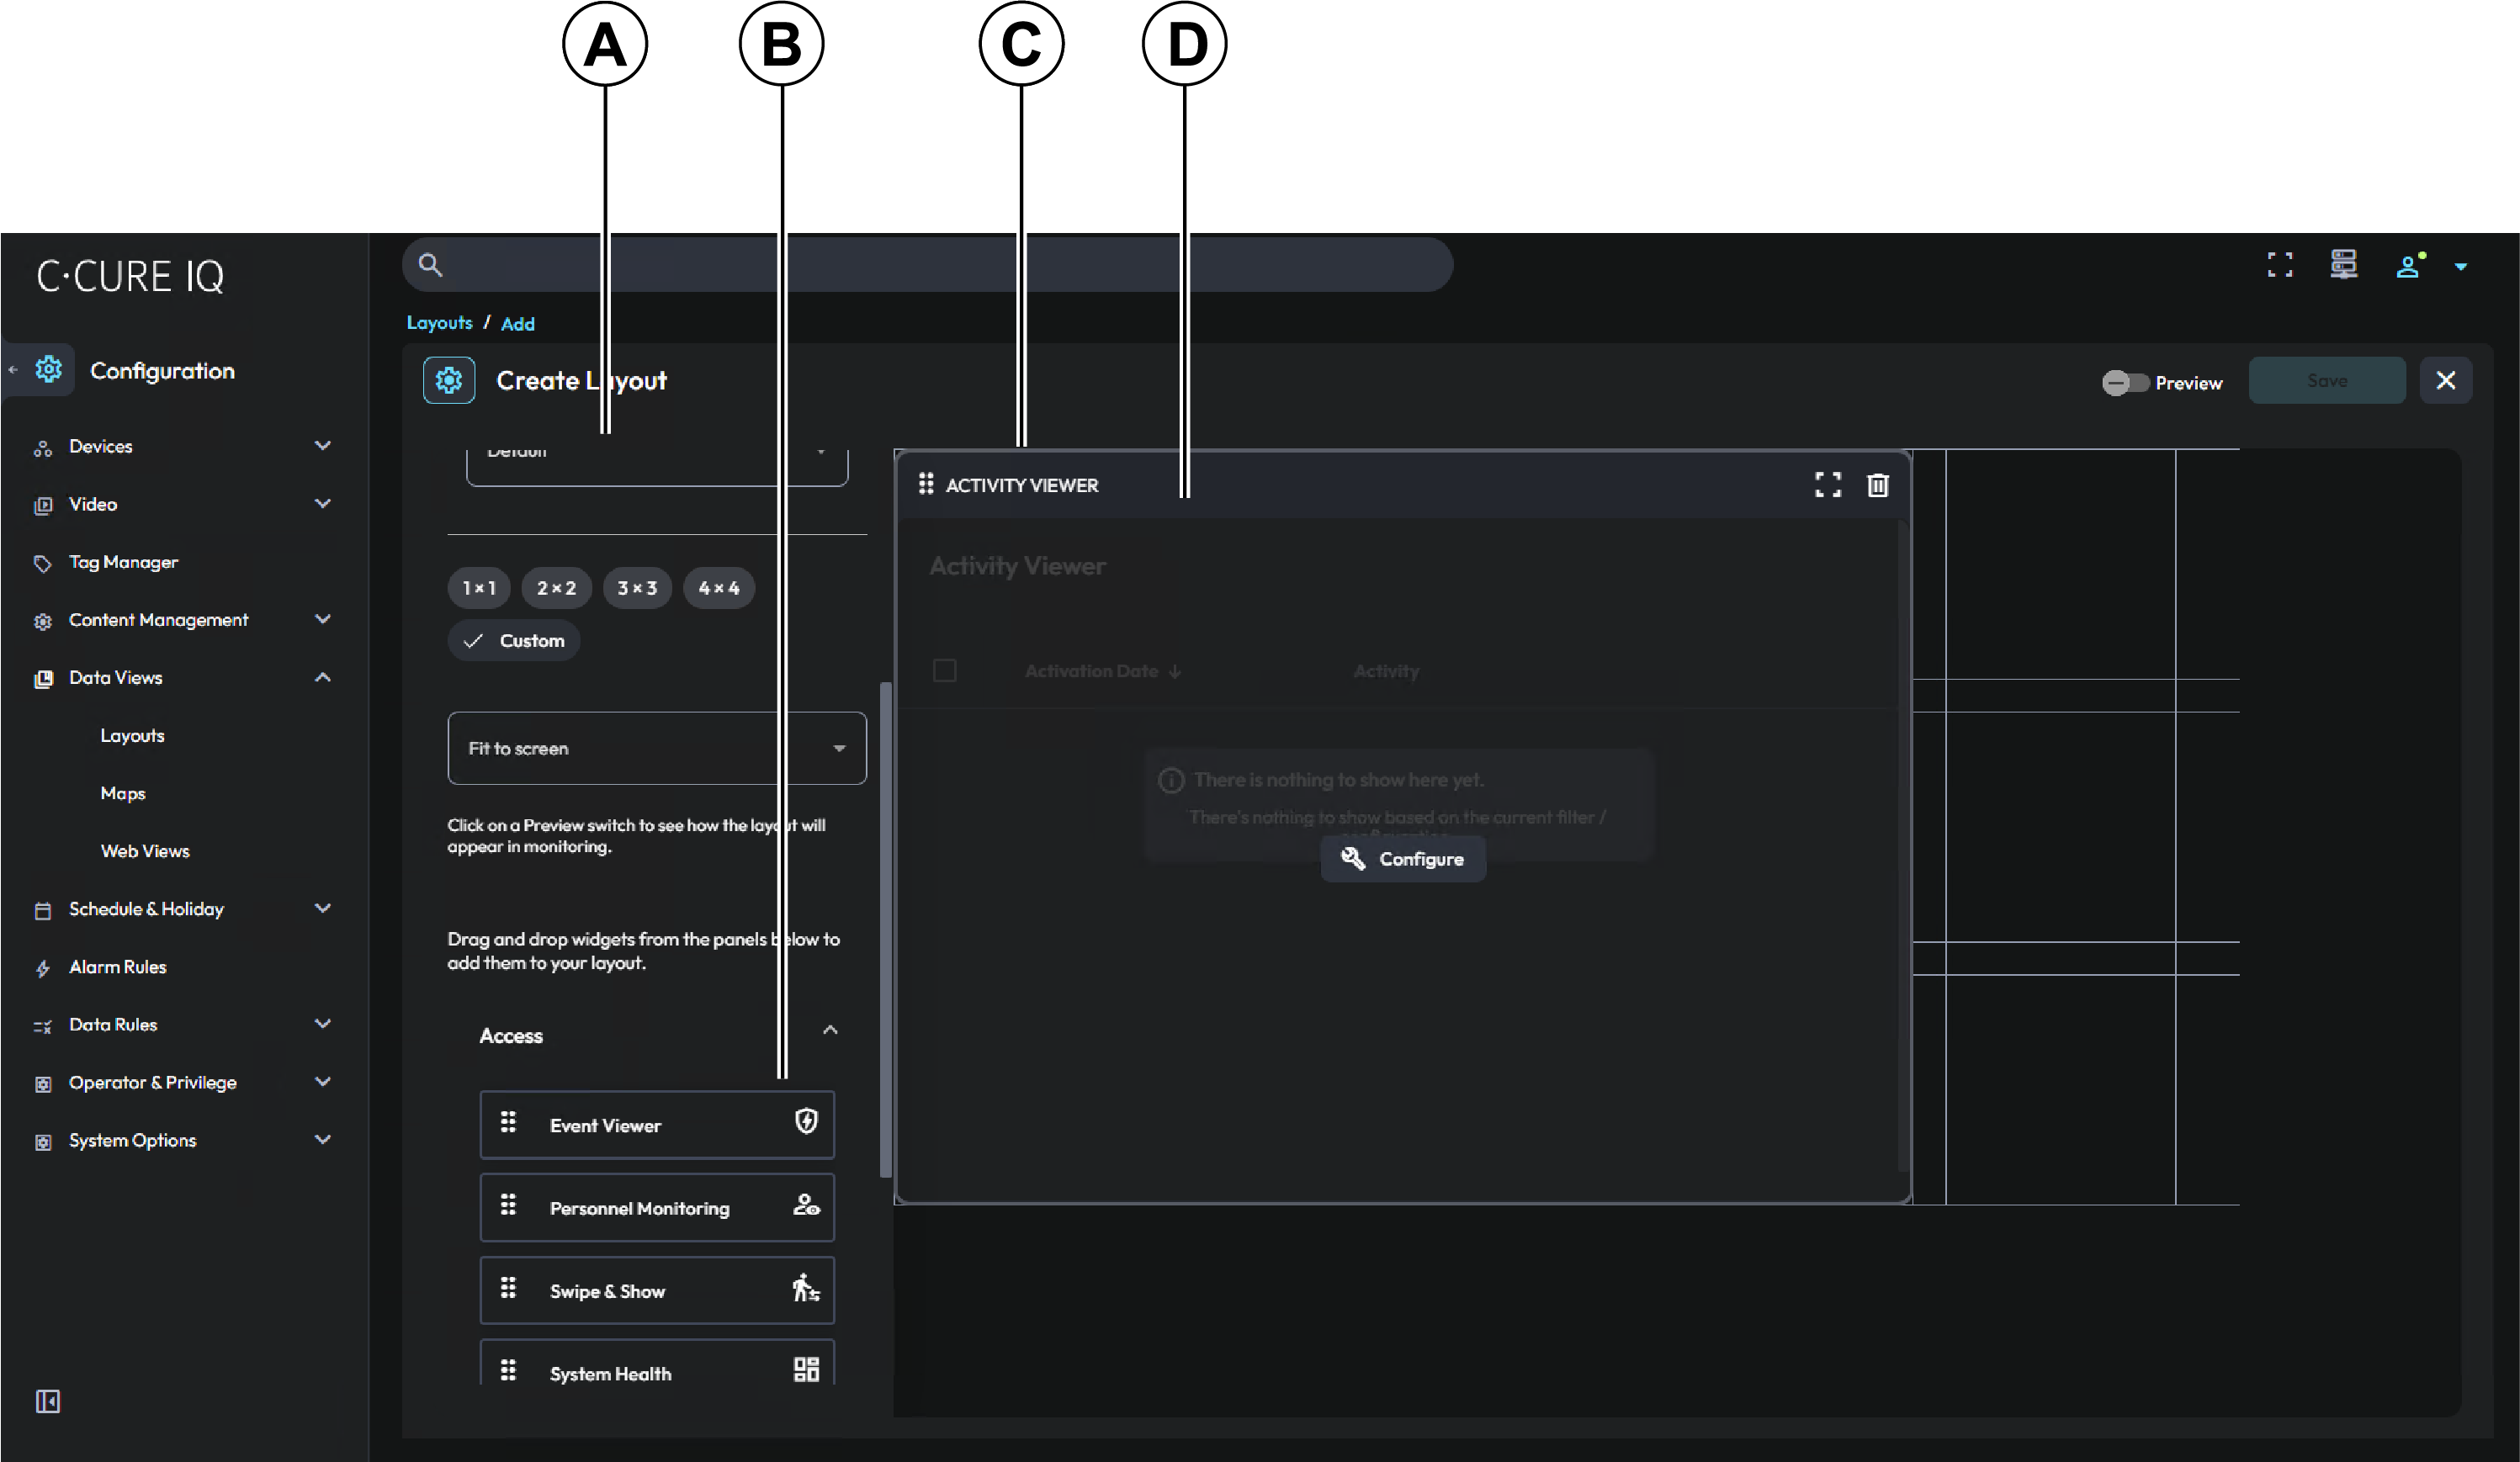
Task: Collapse sidebar using bottom-left panel icon
Action: [x=47, y=1401]
